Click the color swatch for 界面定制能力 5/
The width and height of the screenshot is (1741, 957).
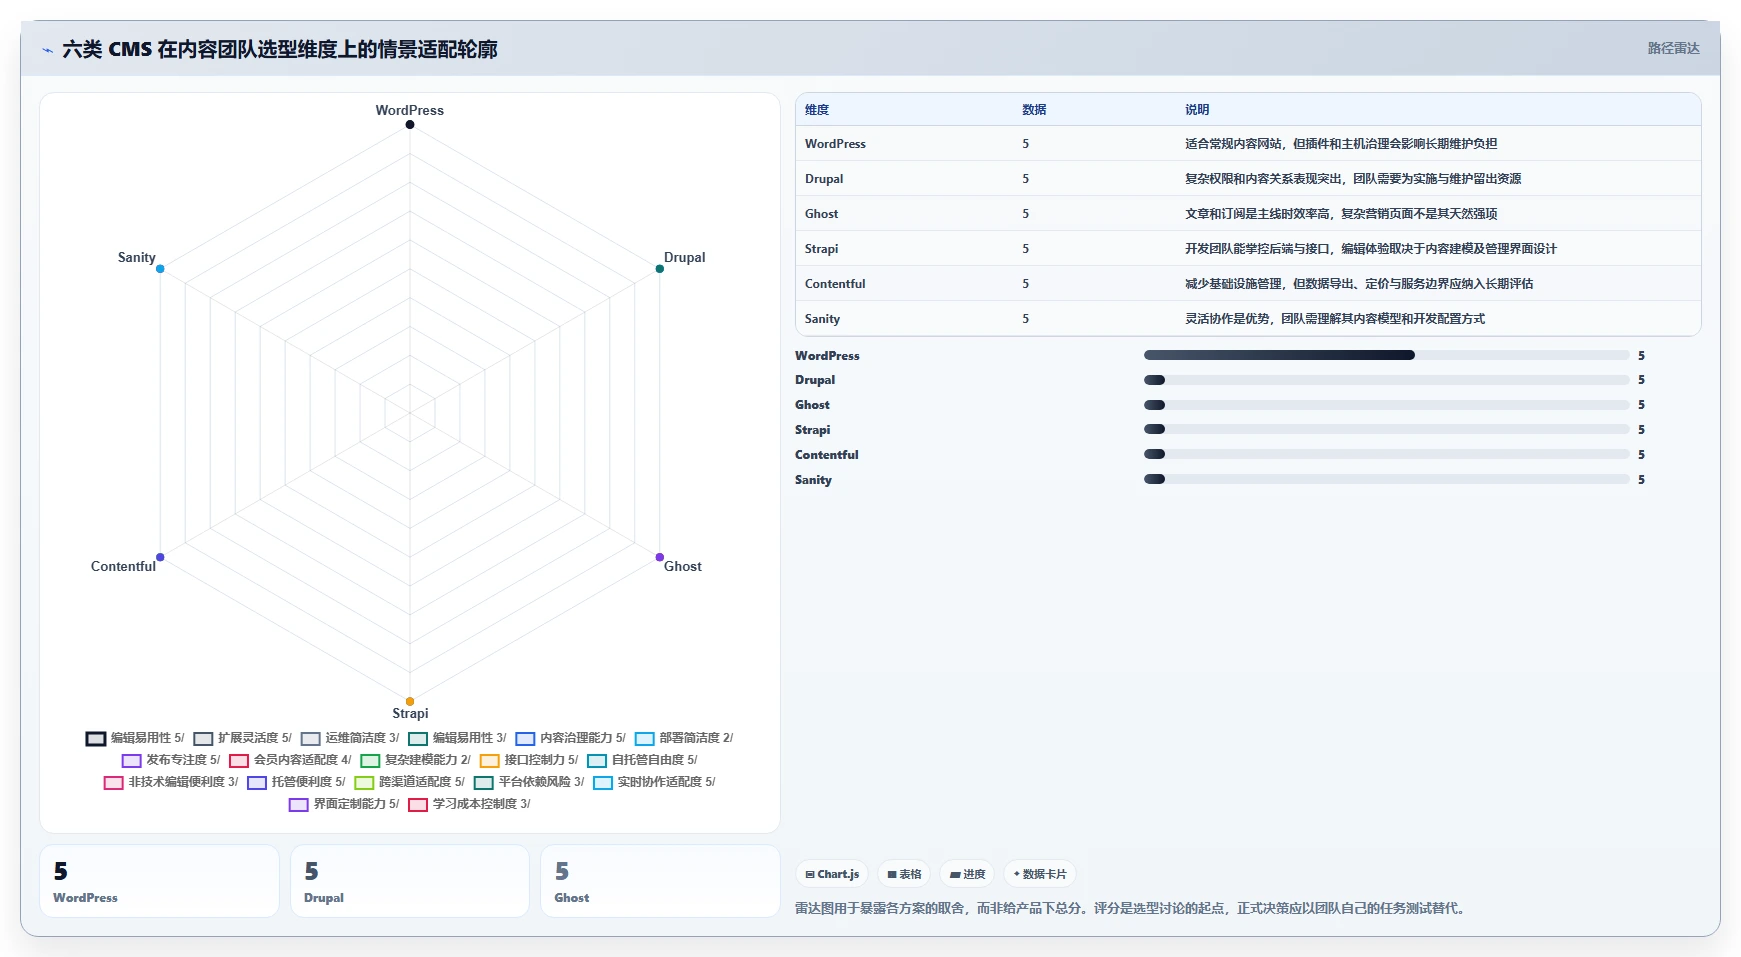pyautogui.click(x=298, y=805)
